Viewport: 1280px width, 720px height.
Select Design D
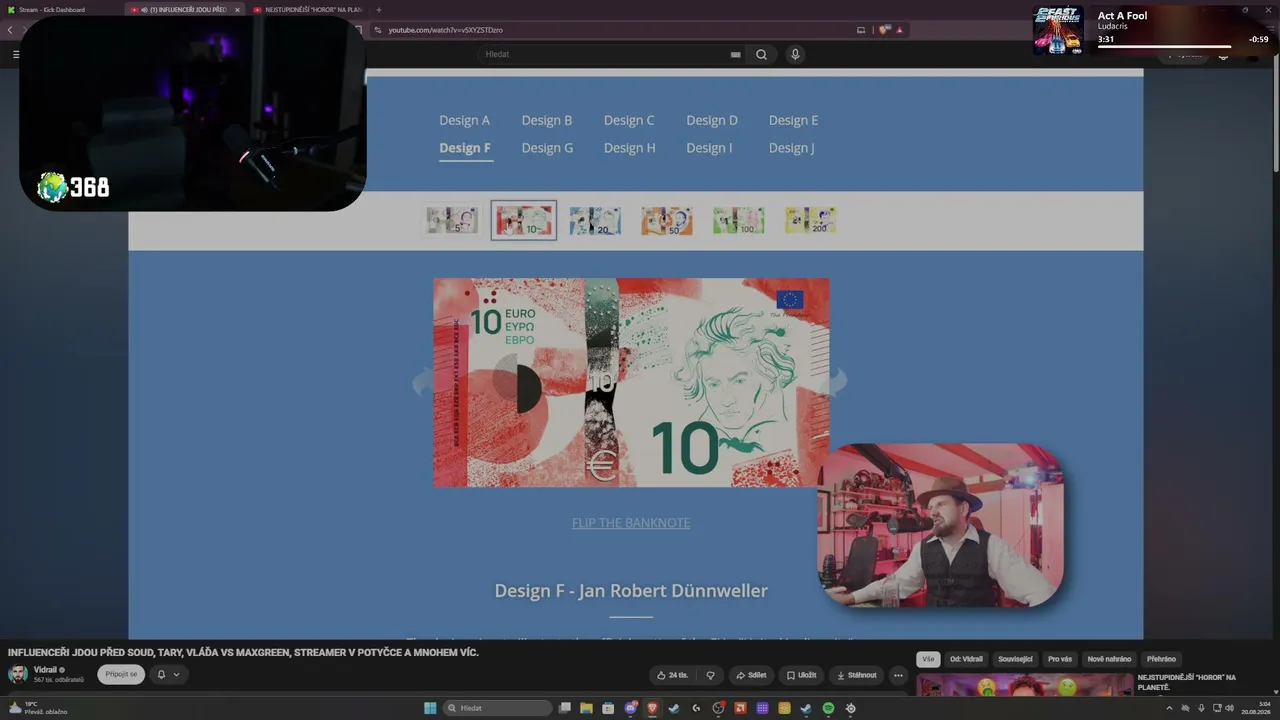click(712, 120)
